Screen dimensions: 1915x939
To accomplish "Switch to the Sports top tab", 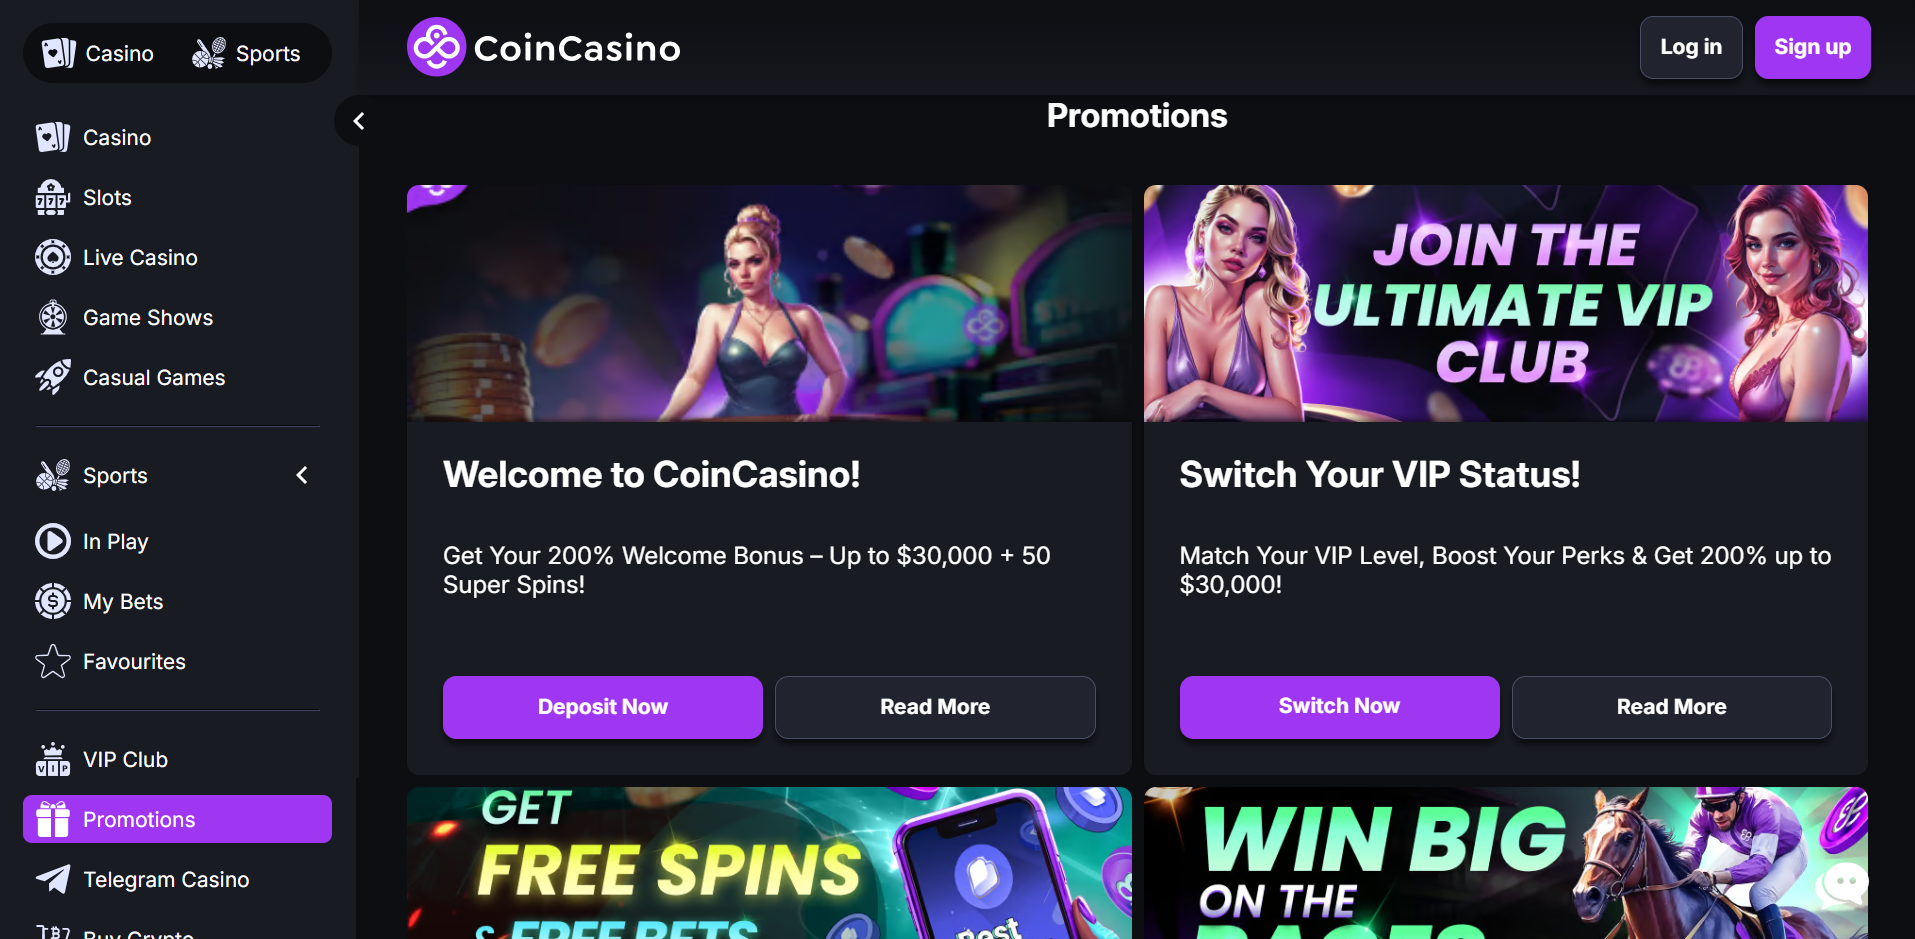I will tap(247, 53).
